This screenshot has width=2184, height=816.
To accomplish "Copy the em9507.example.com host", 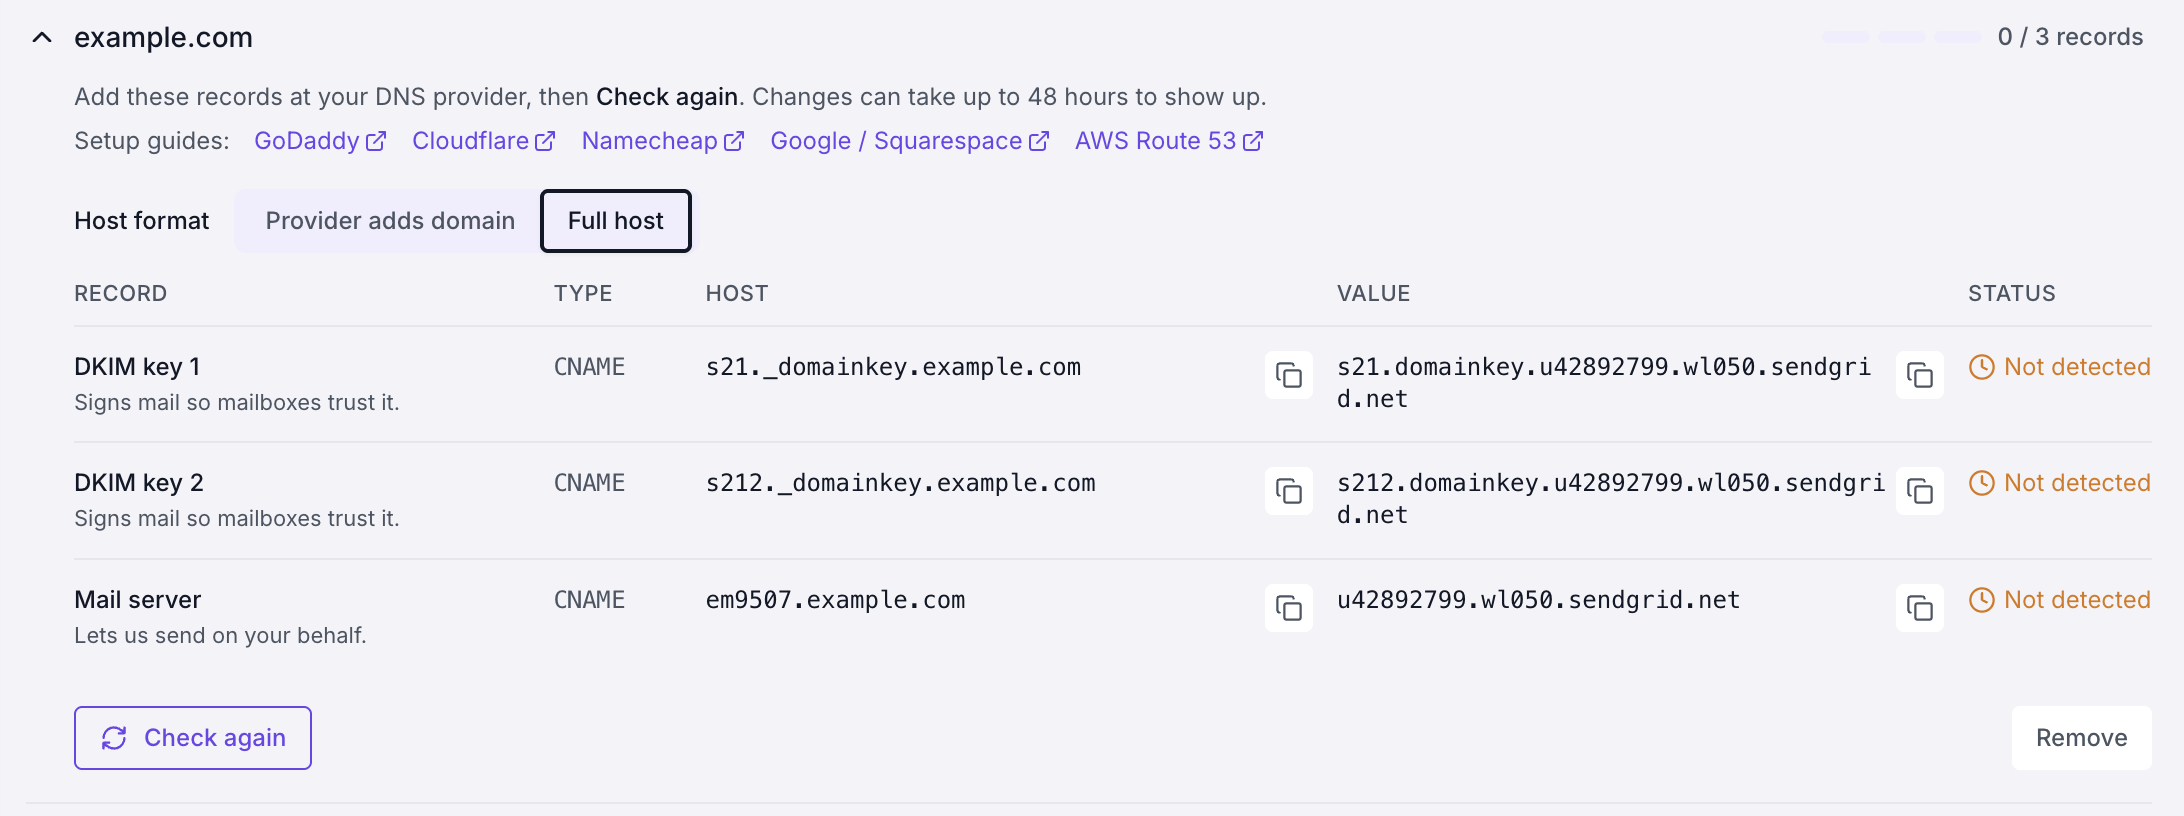I will pos(1288,608).
